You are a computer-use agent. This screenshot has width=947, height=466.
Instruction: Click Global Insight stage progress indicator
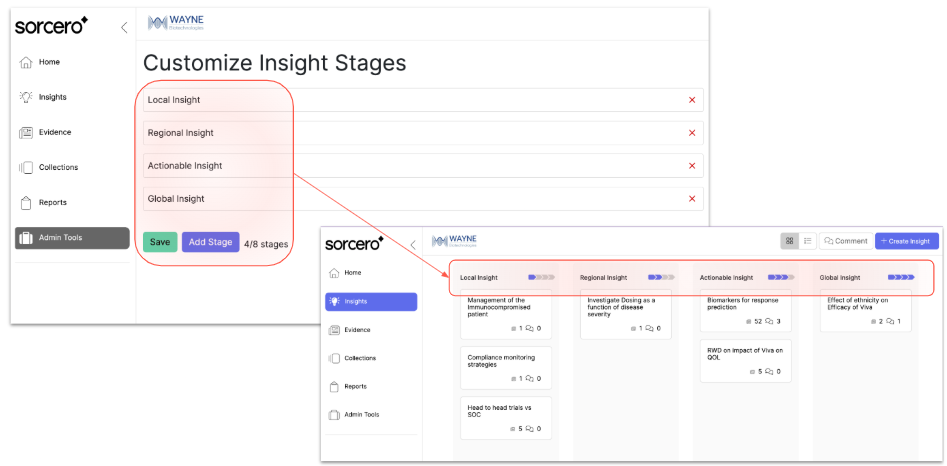(901, 277)
